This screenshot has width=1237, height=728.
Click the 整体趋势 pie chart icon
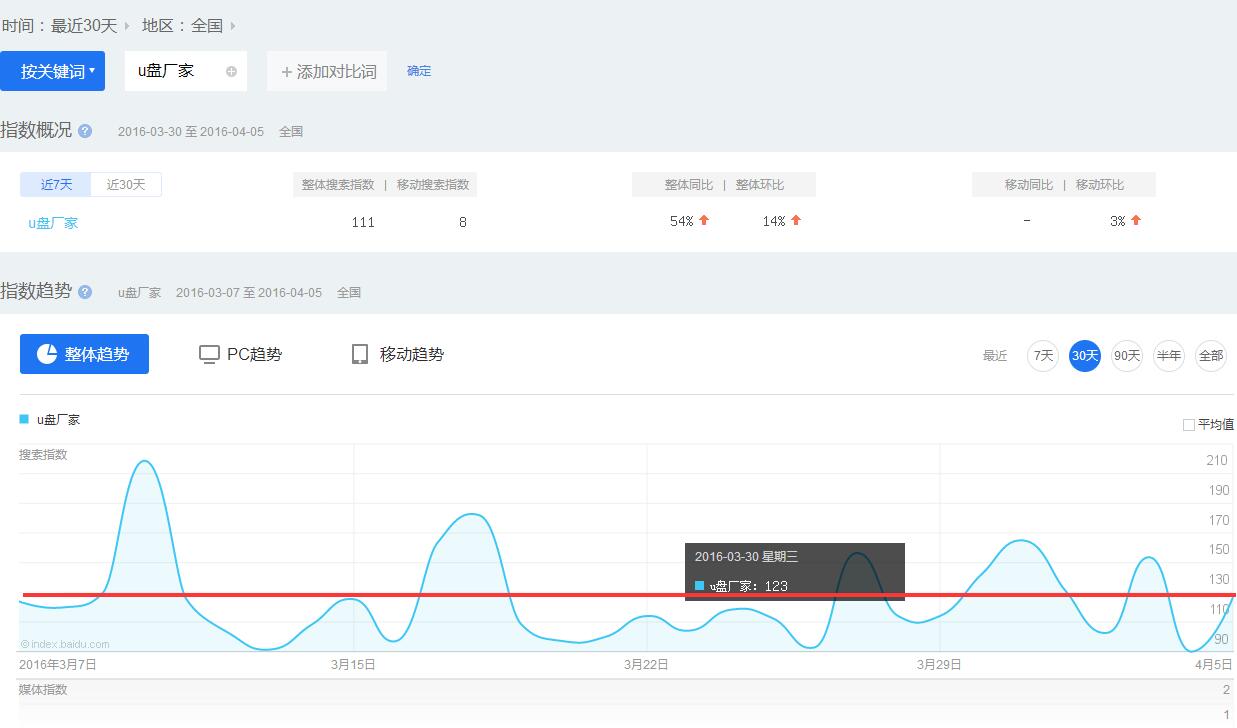pos(47,354)
